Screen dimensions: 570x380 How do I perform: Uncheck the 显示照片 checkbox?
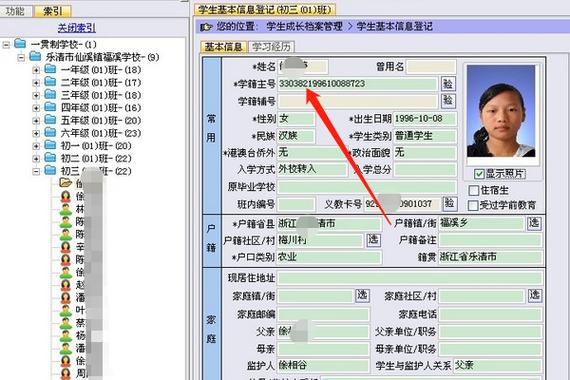click(x=479, y=174)
